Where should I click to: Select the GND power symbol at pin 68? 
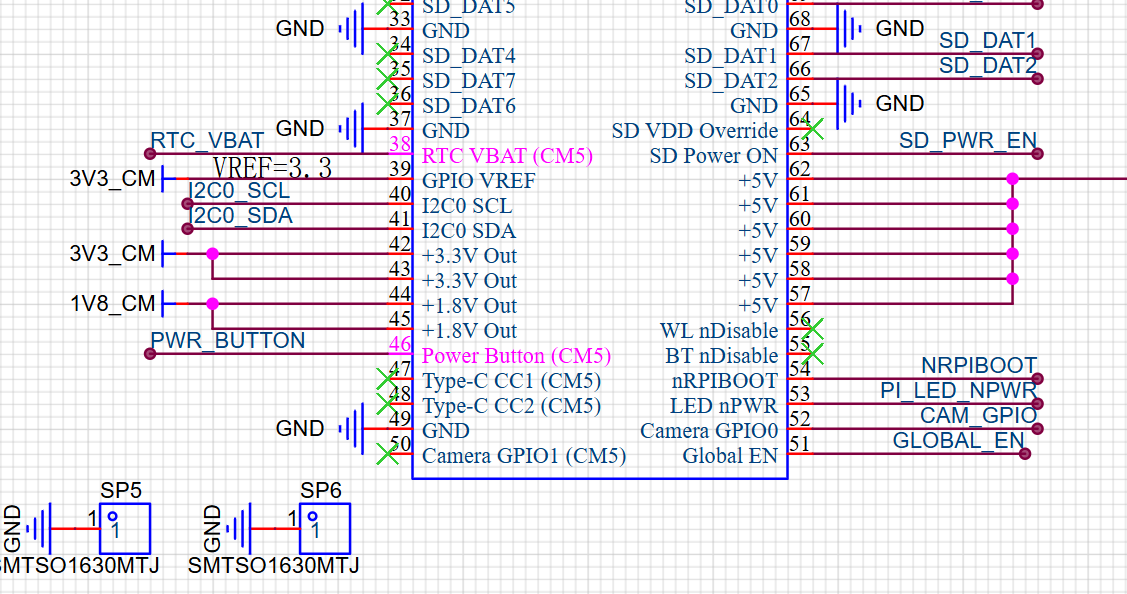click(849, 29)
